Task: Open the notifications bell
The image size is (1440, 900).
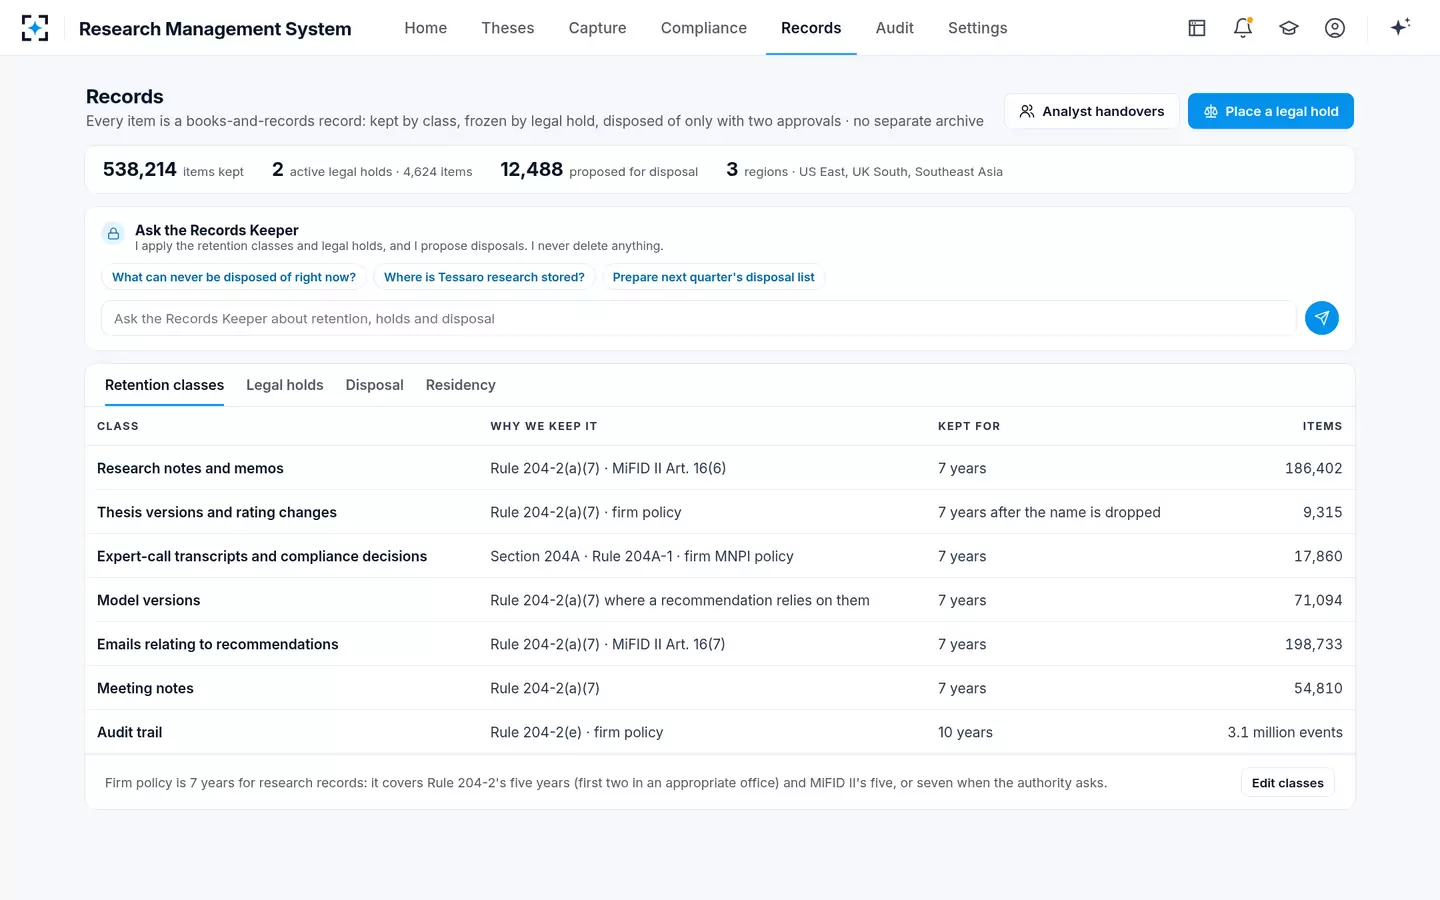Action: (x=1243, y=28)
